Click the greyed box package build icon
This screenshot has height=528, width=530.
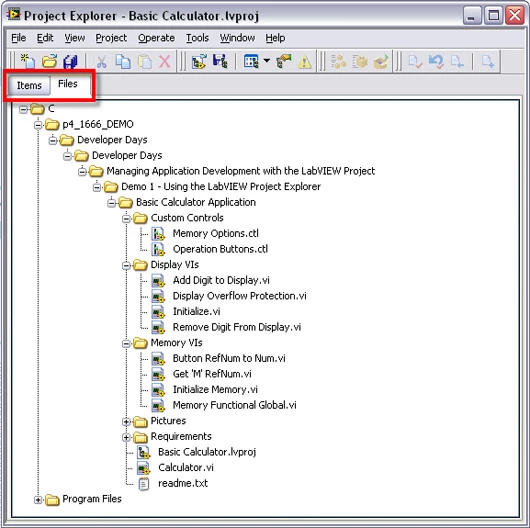pyautogui.click(x=360, y=62)
